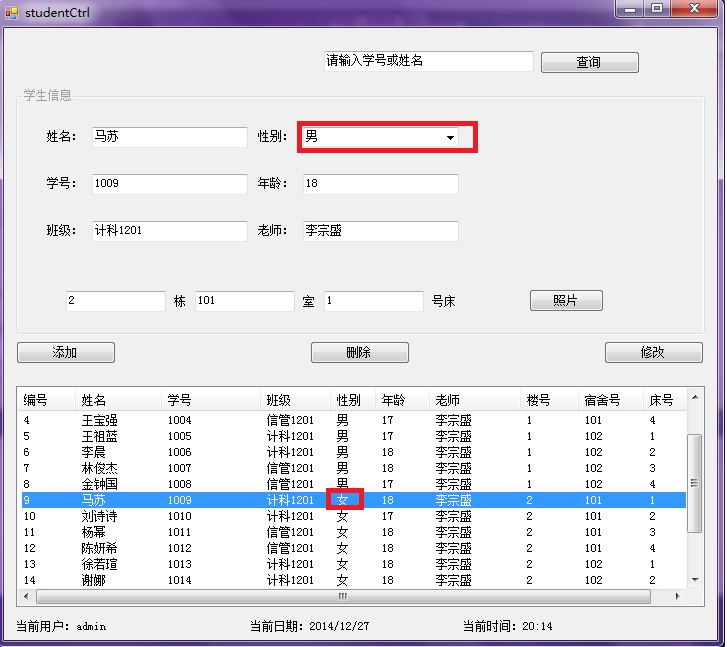This screenshot has width=727, height=647.
Task: Maximize the studentCtrl window
Action: pyautogui.click(x=657, y=9)
